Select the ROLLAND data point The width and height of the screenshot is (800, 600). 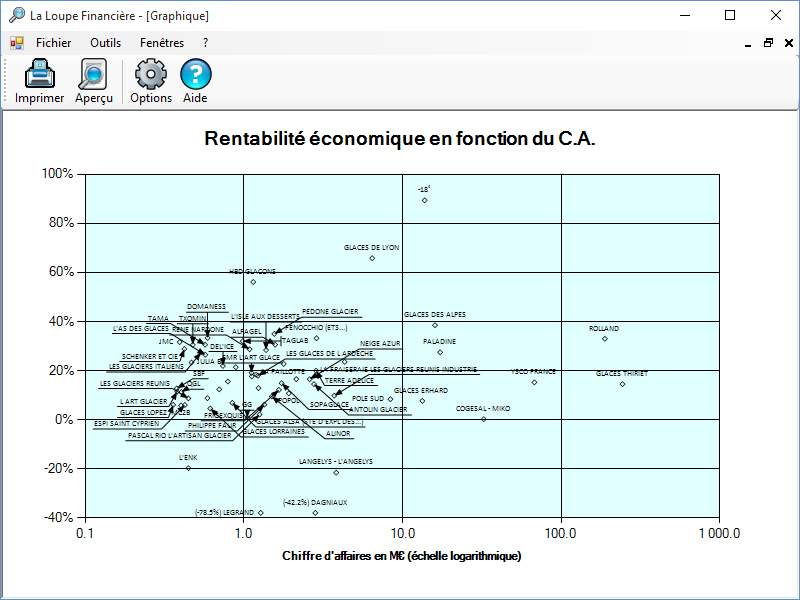click(605, 338)
